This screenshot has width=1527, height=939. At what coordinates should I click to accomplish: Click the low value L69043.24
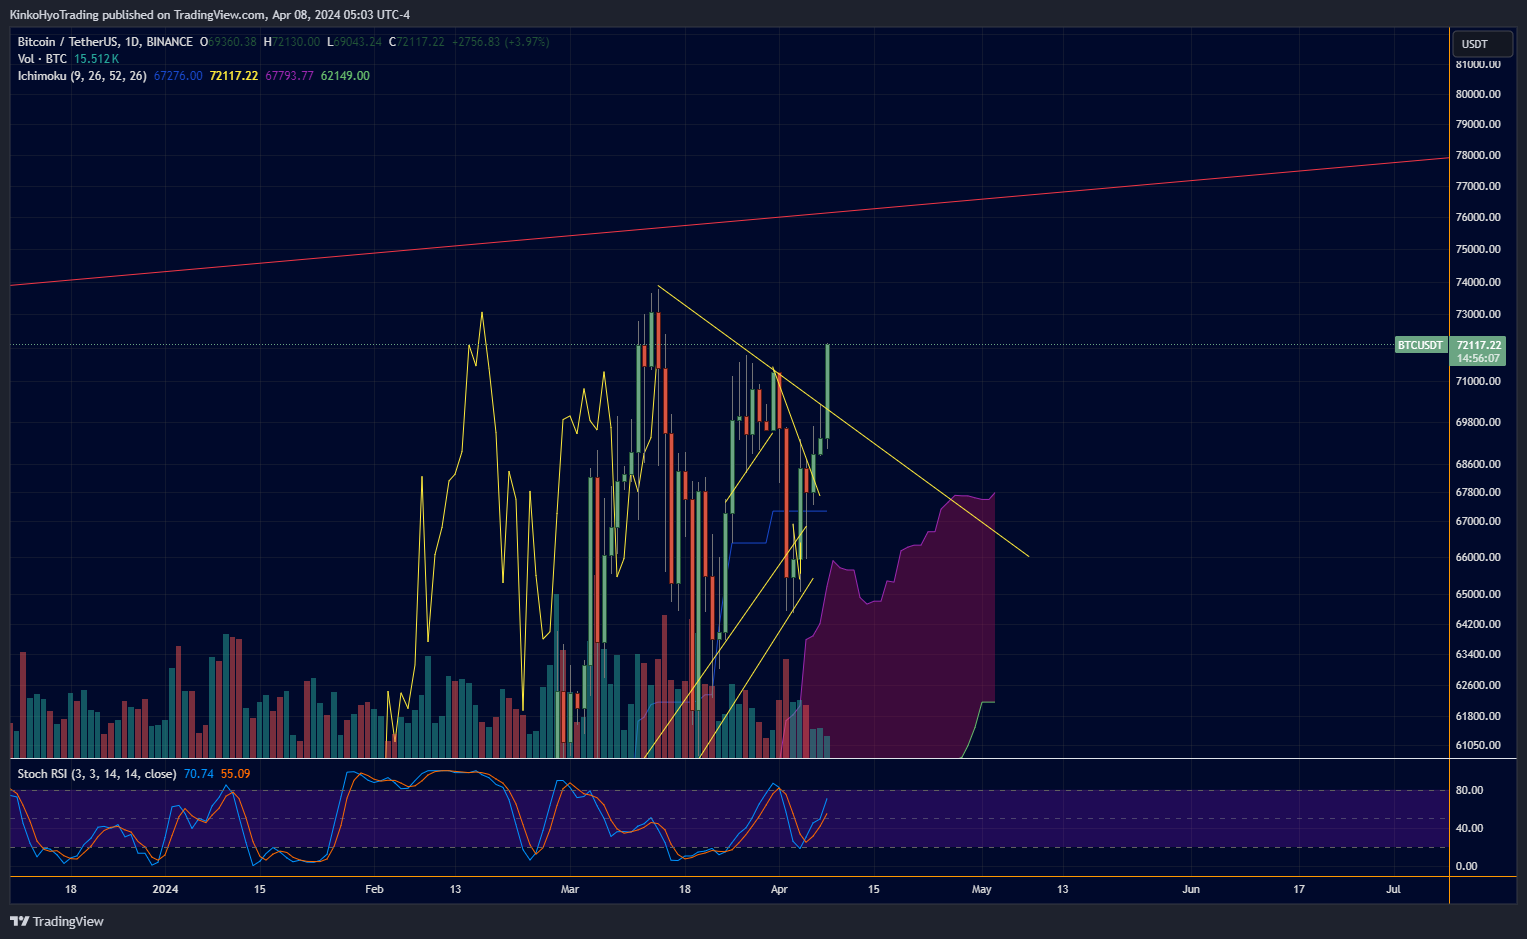354,42
